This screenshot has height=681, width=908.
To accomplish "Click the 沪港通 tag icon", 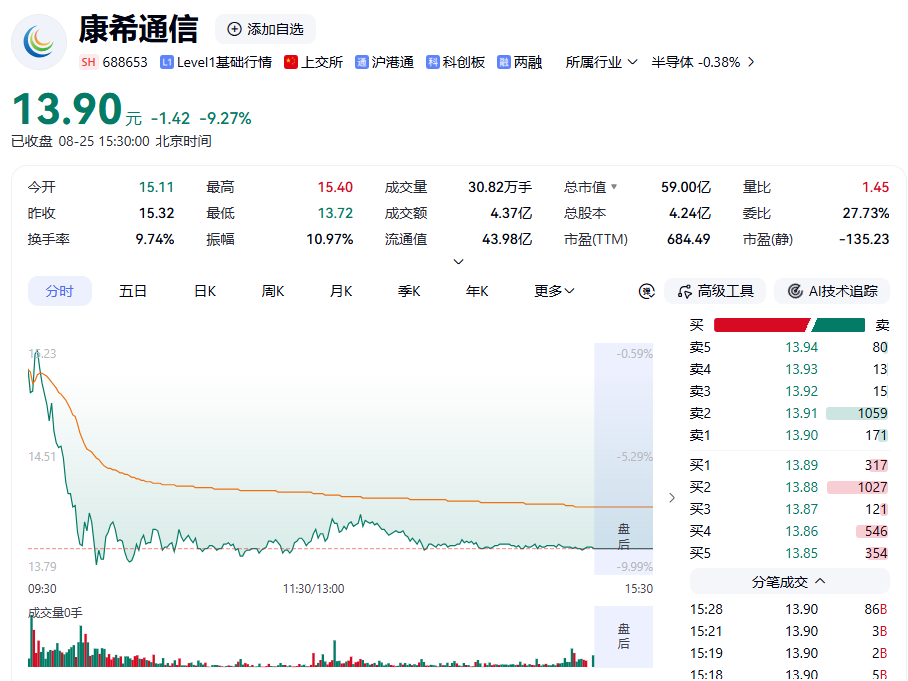I will point(362,62).
